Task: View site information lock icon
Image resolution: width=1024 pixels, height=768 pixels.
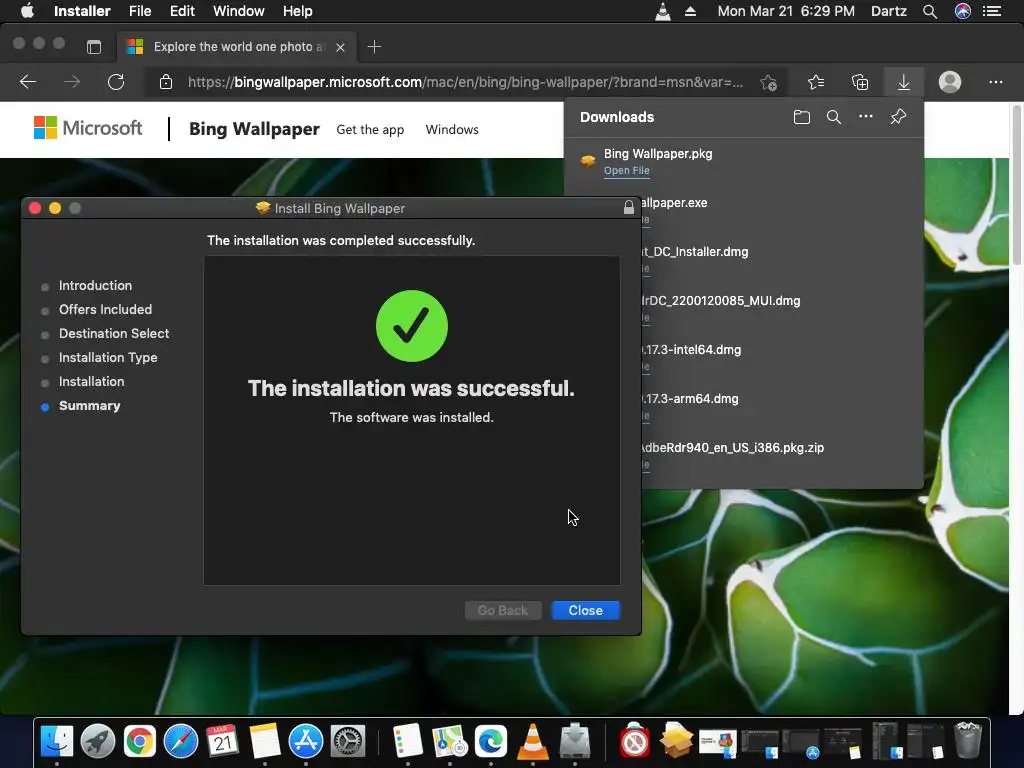Action: 166,82
